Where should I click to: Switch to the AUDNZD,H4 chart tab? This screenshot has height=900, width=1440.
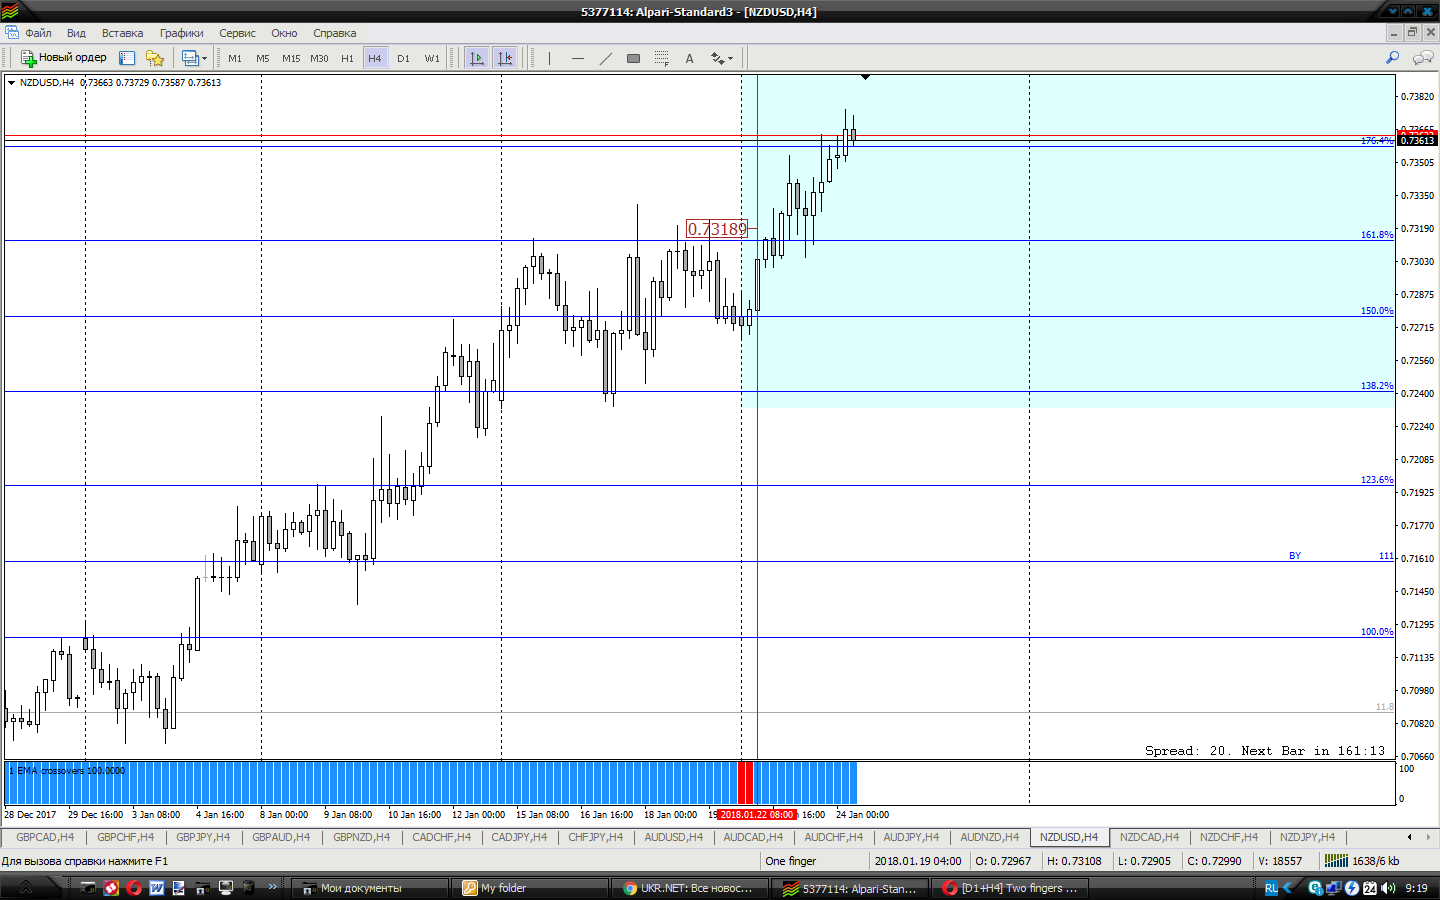click(x=989, y=837)
